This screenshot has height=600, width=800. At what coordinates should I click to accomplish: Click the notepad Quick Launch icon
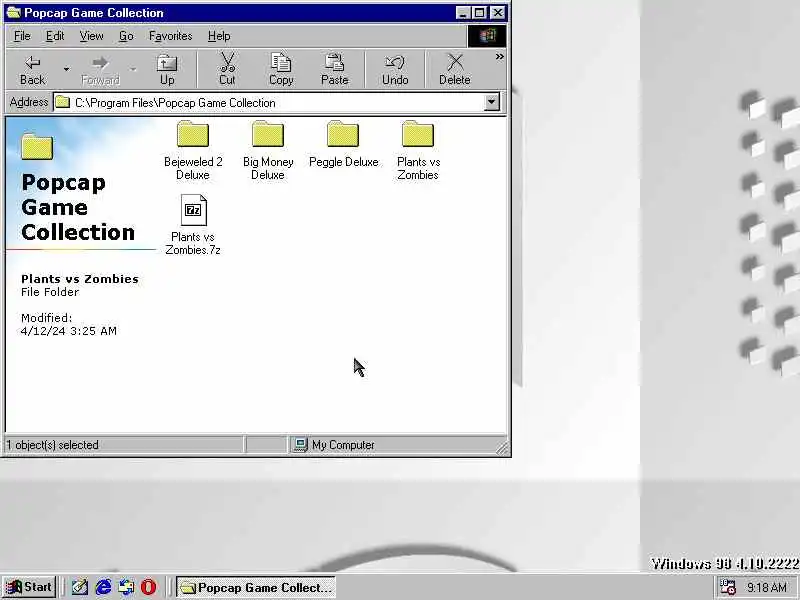pyautogui.click(x=80, y=587)
